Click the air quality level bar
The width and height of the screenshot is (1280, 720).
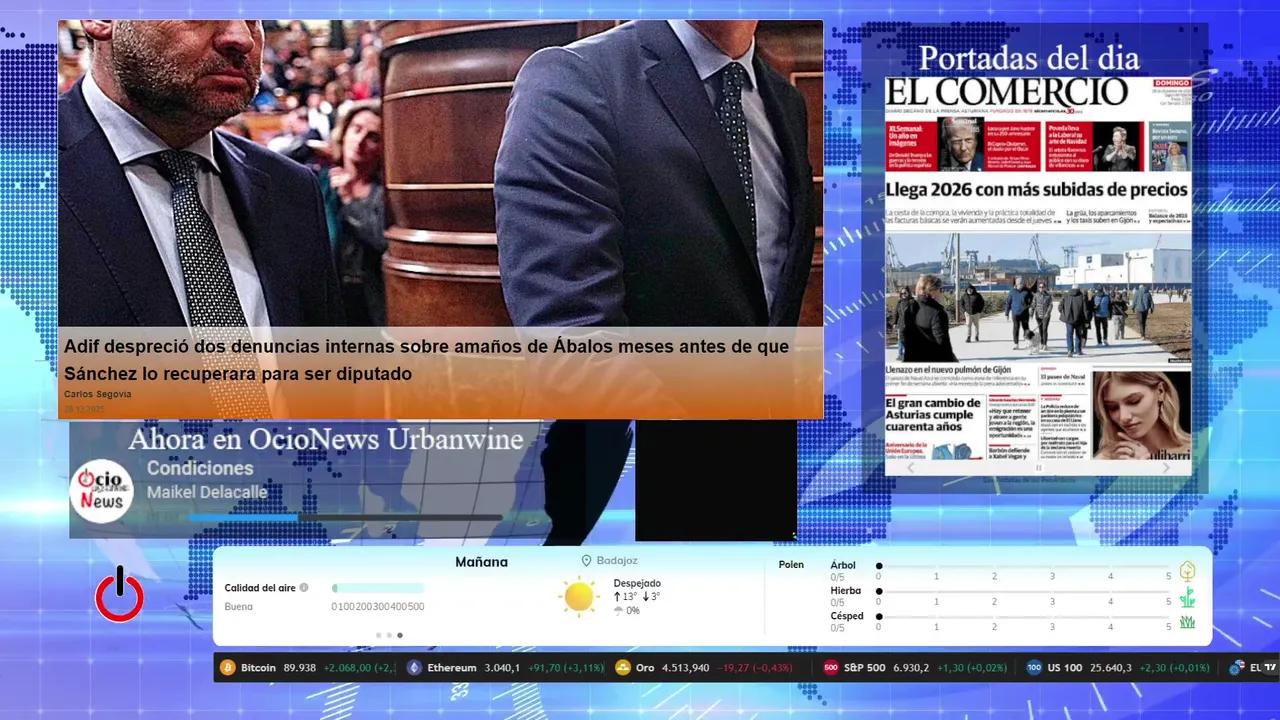tap(378, 588)
